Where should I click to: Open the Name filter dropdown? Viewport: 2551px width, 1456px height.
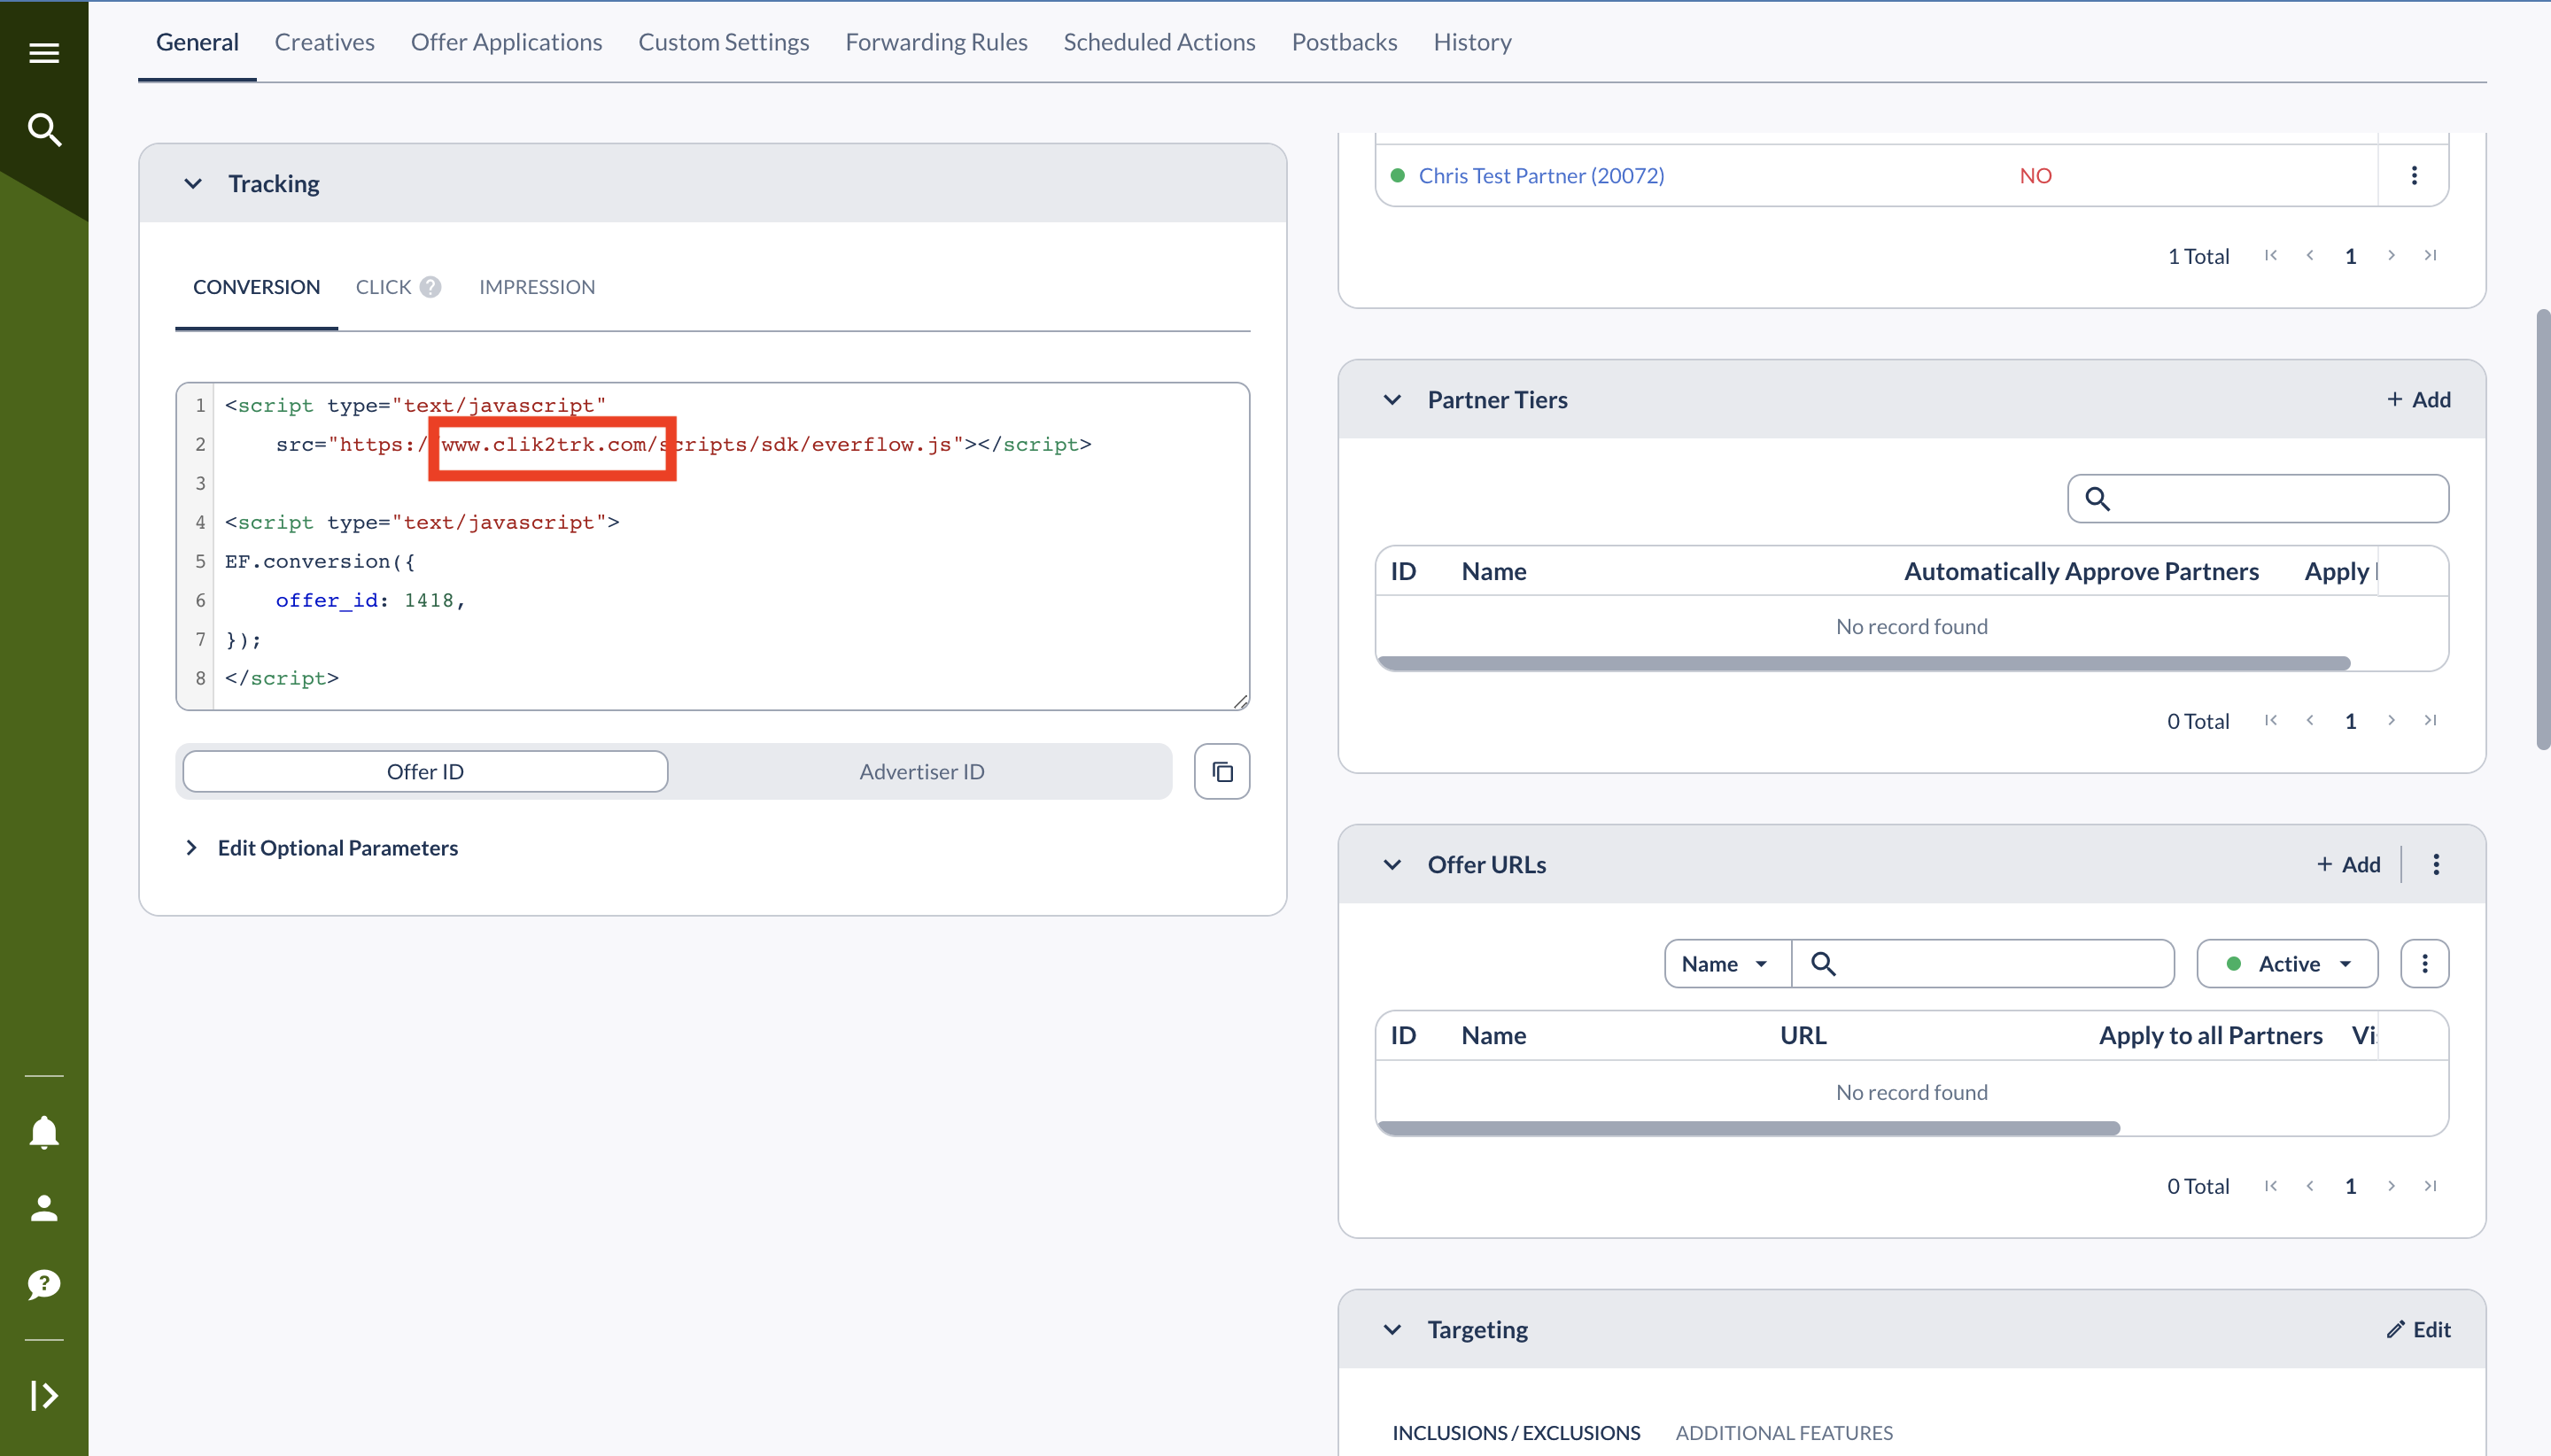tap(1727, 963)
